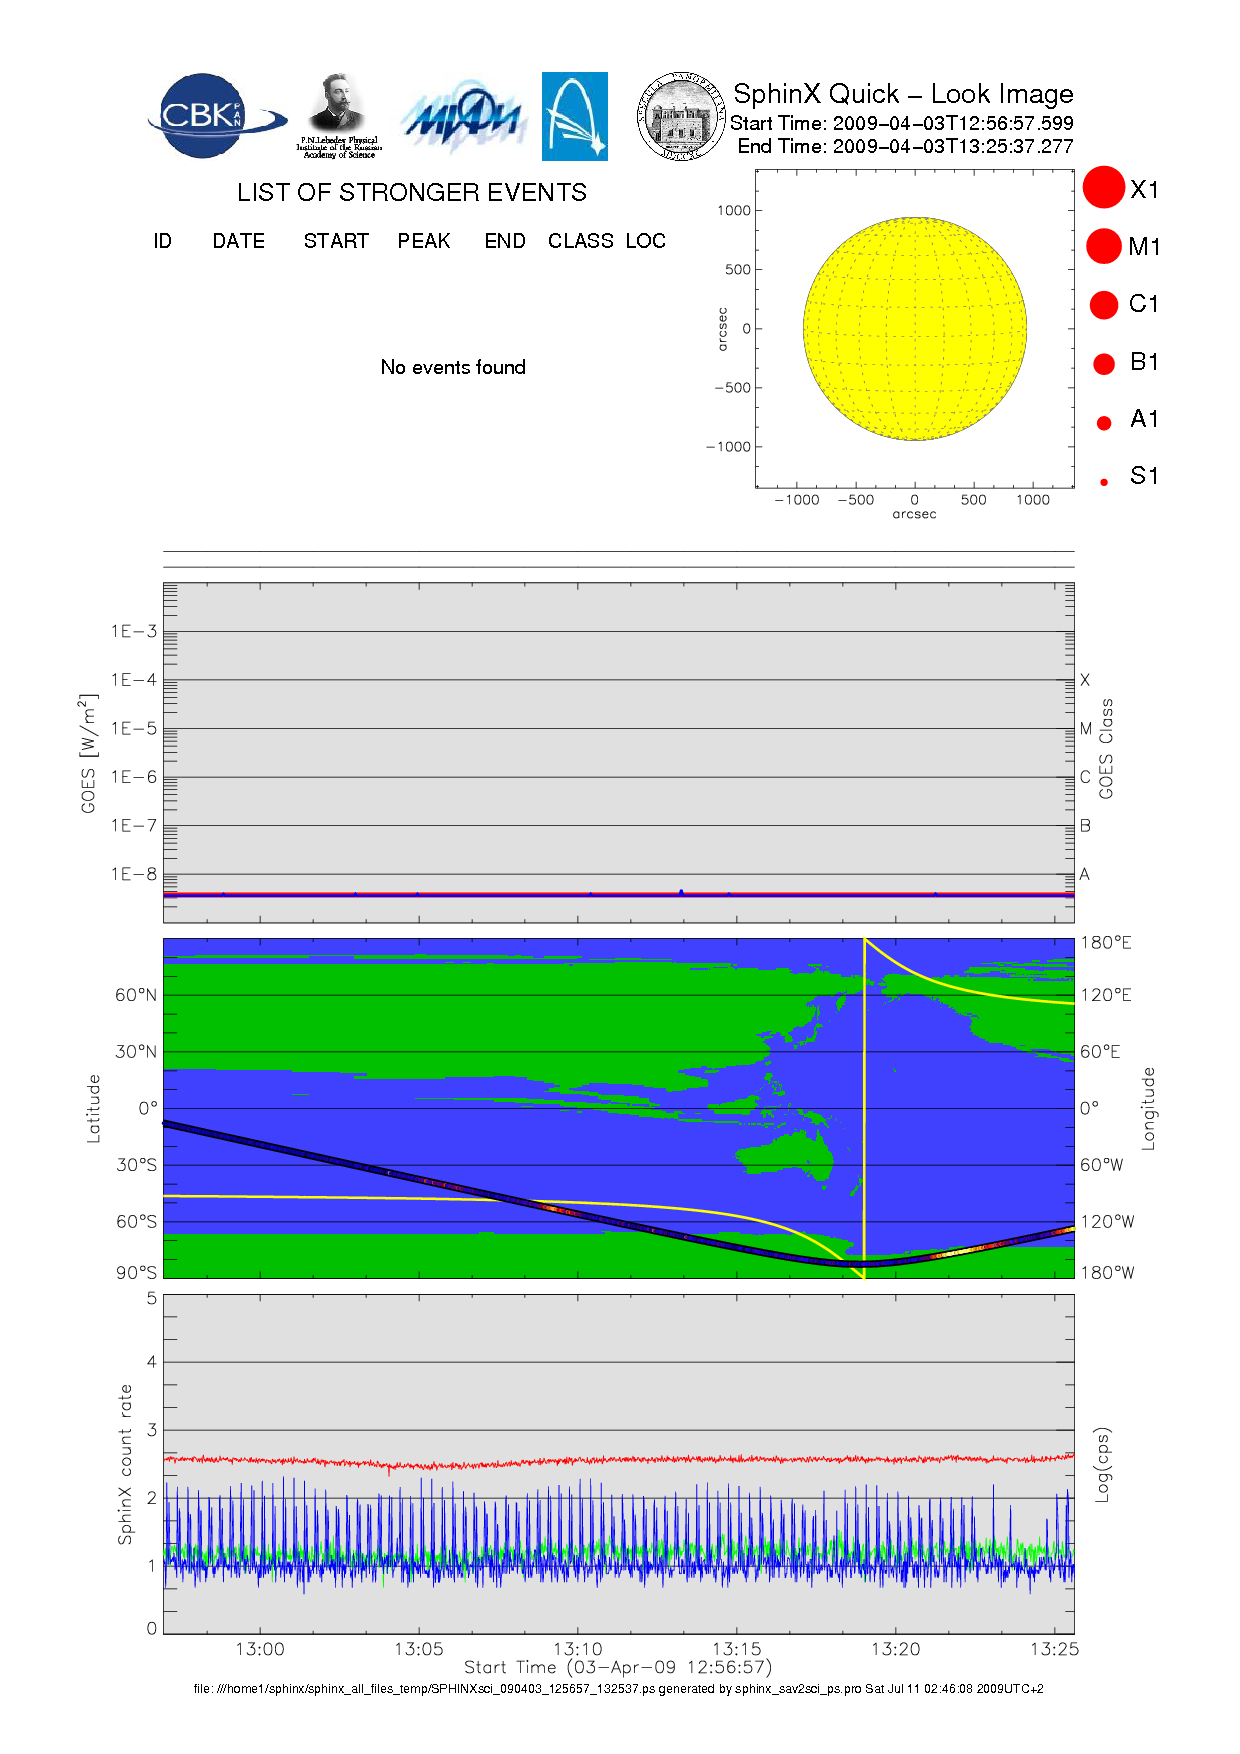The height and width of the screenshot is (1754, 1240).
Task: Click the DATE column header
Action: point(238,241)
